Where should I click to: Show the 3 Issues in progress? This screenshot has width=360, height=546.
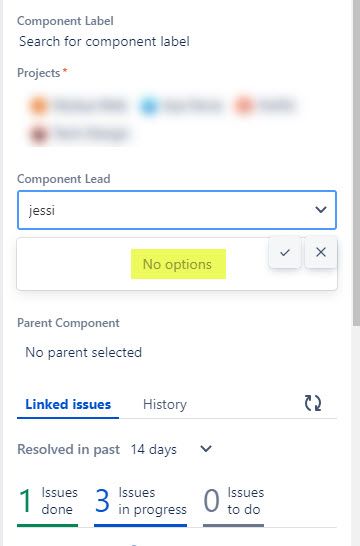pos(141,505)
